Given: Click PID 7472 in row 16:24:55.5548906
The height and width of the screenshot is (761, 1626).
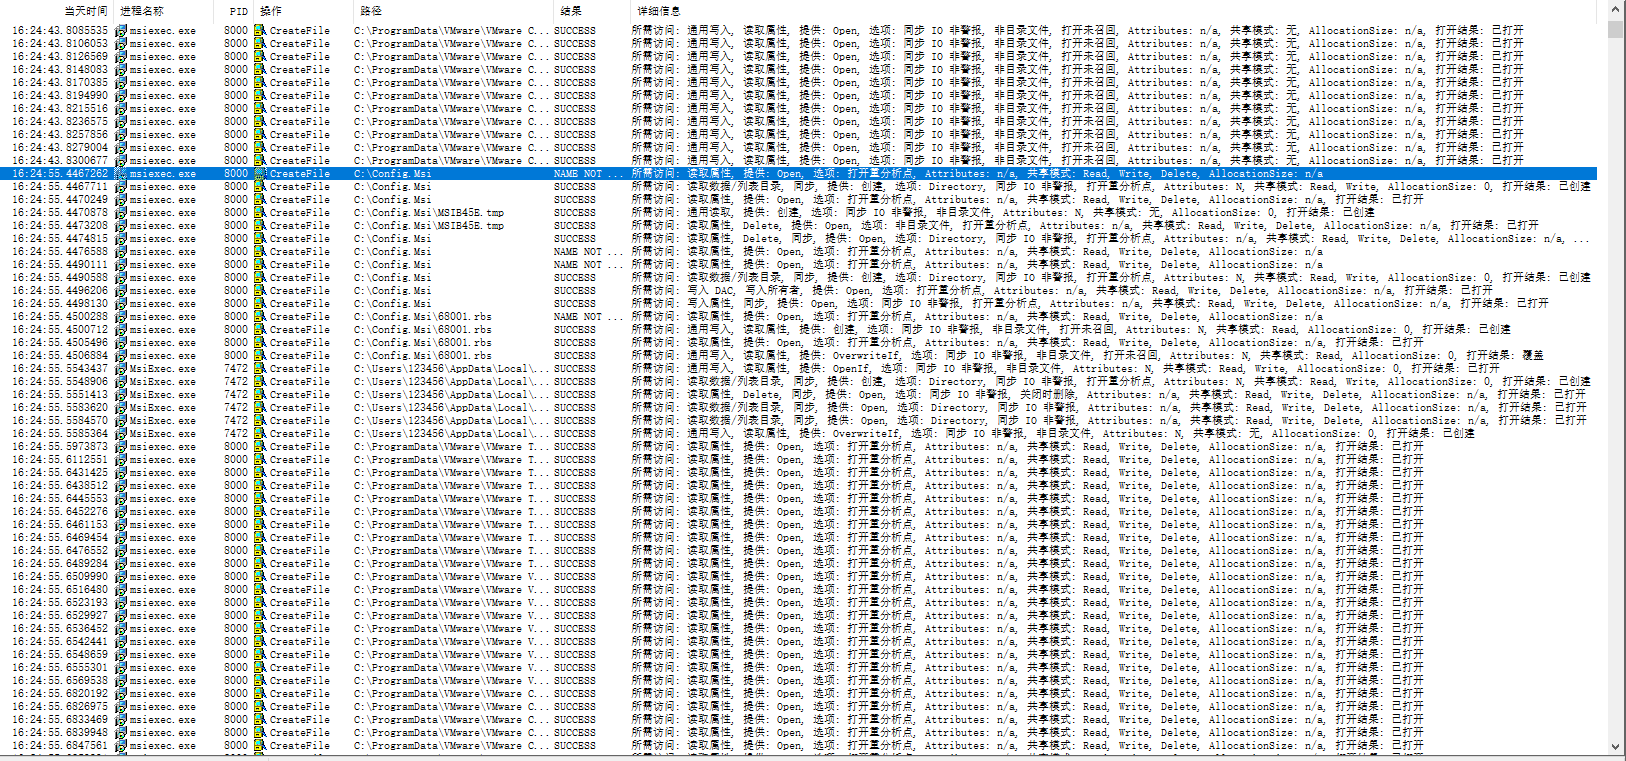Looking at the screenshot, I should [x=236, y=381].
